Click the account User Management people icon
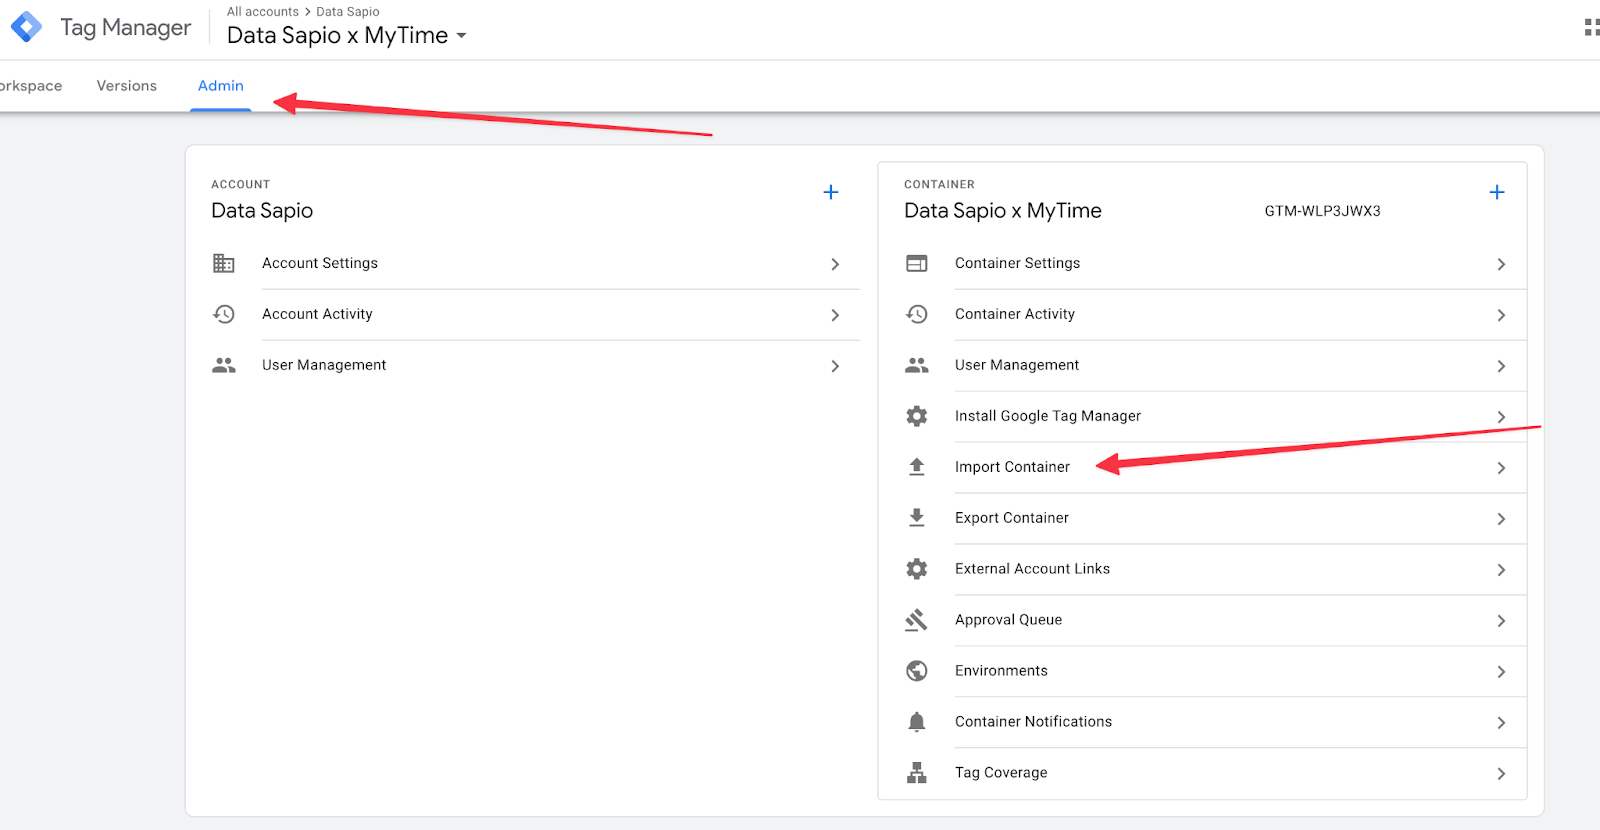This screenshot has width=1600, height=830. (224, 366)
